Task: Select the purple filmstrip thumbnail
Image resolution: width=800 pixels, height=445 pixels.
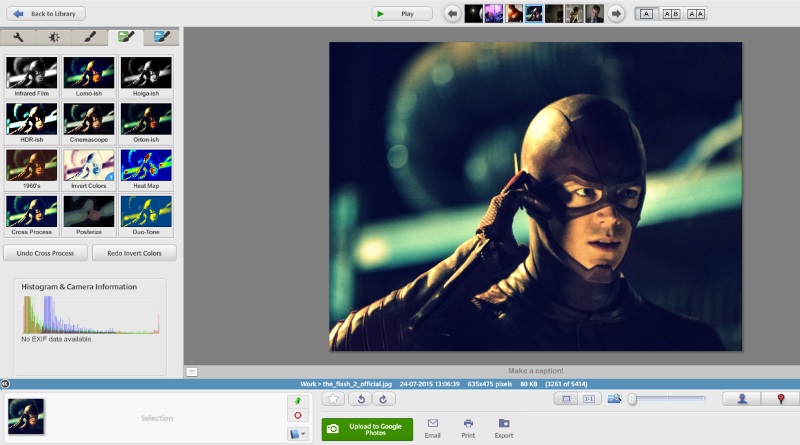Action: click(x=493, y=14)
